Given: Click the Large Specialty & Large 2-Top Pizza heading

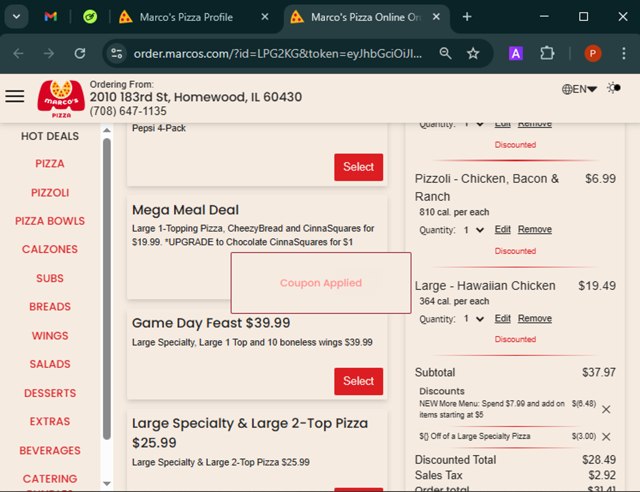Looking at the screenshot, I should pyautogui.click(x=250, y=433).
